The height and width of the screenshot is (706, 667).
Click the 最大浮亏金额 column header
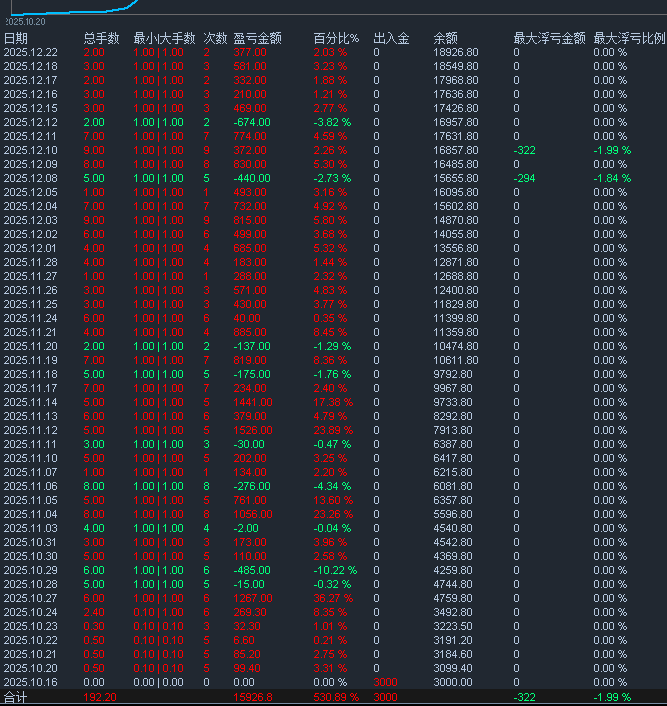pos(549,38)
